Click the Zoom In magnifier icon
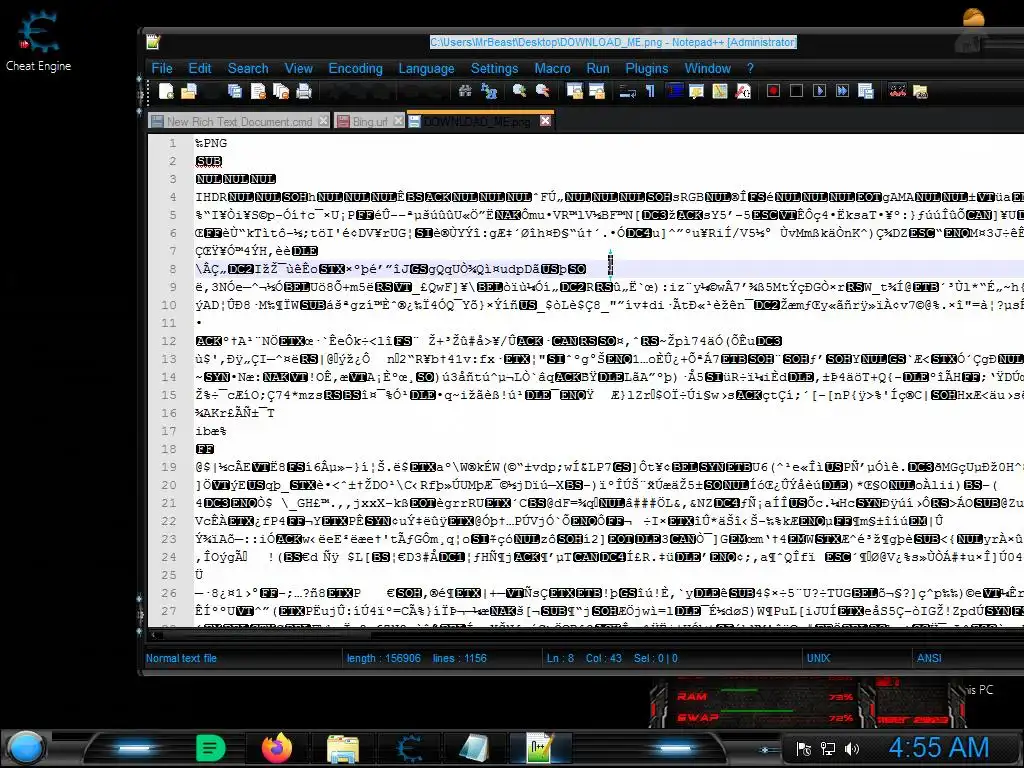 tap(520, 91)
